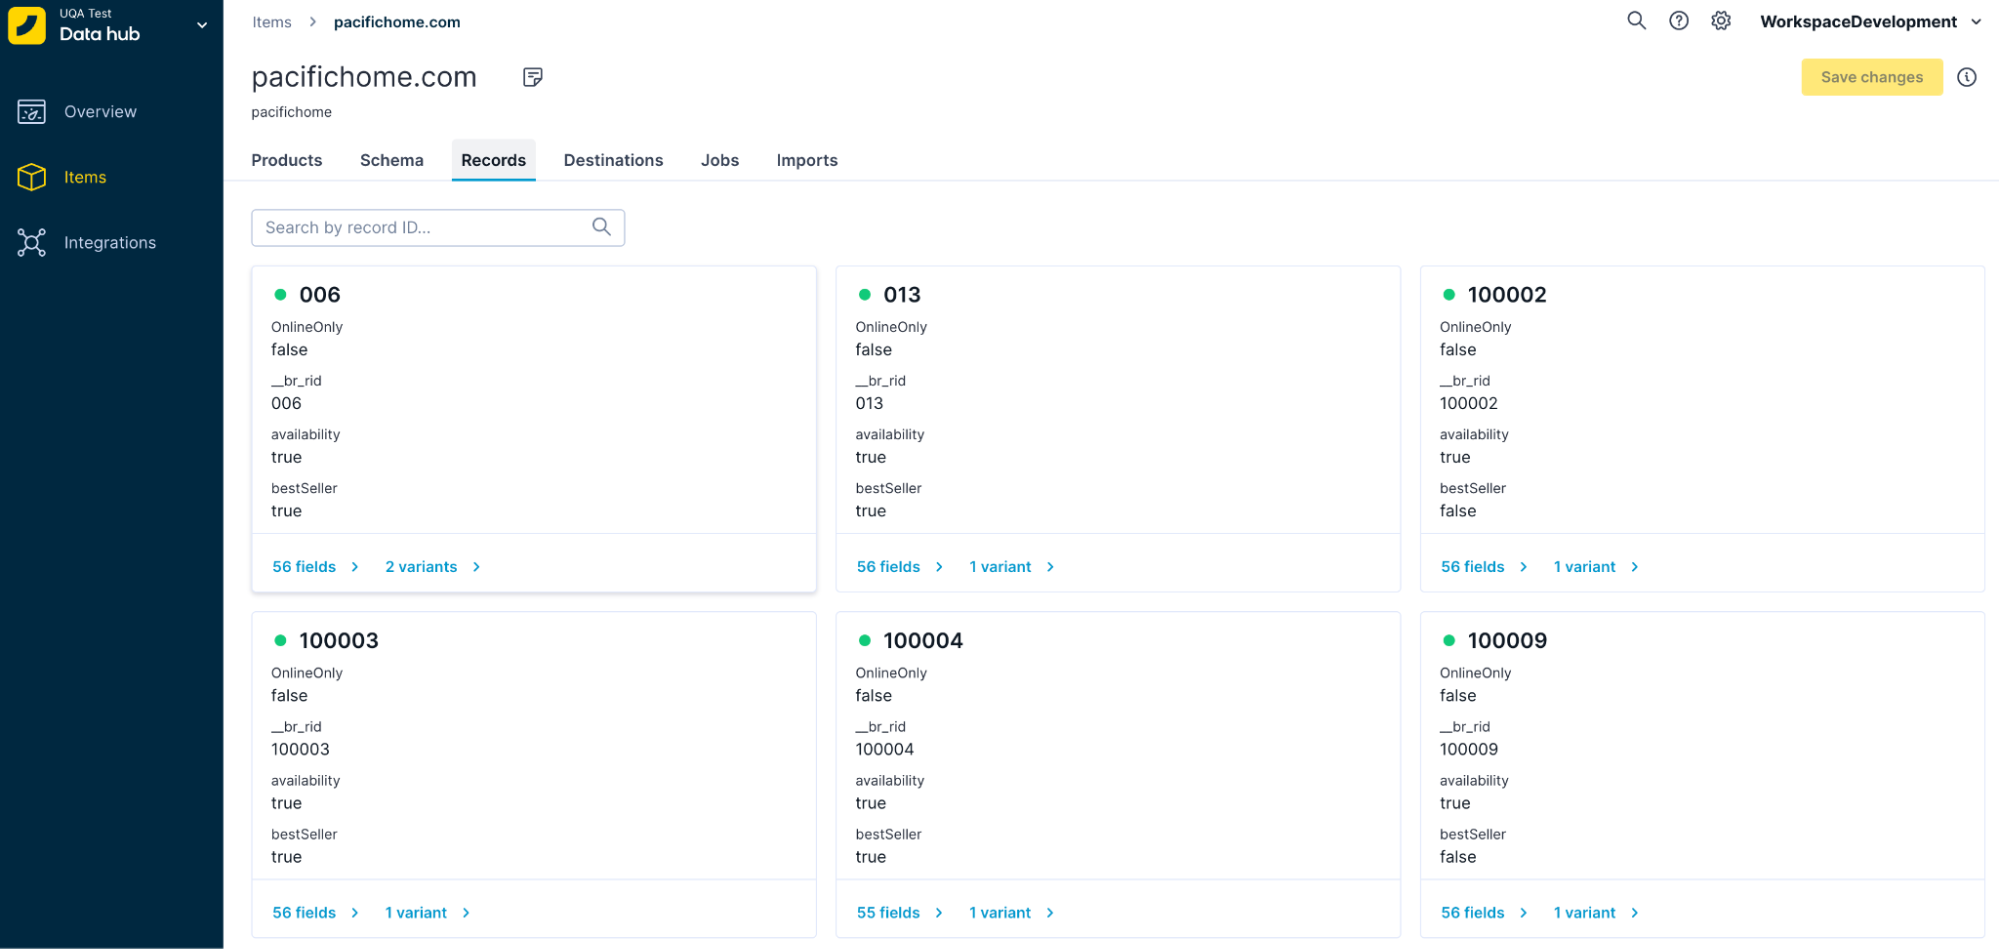Open the help icon near the workspace name
Screen dimensions: 1999x949
[1678, 20]
